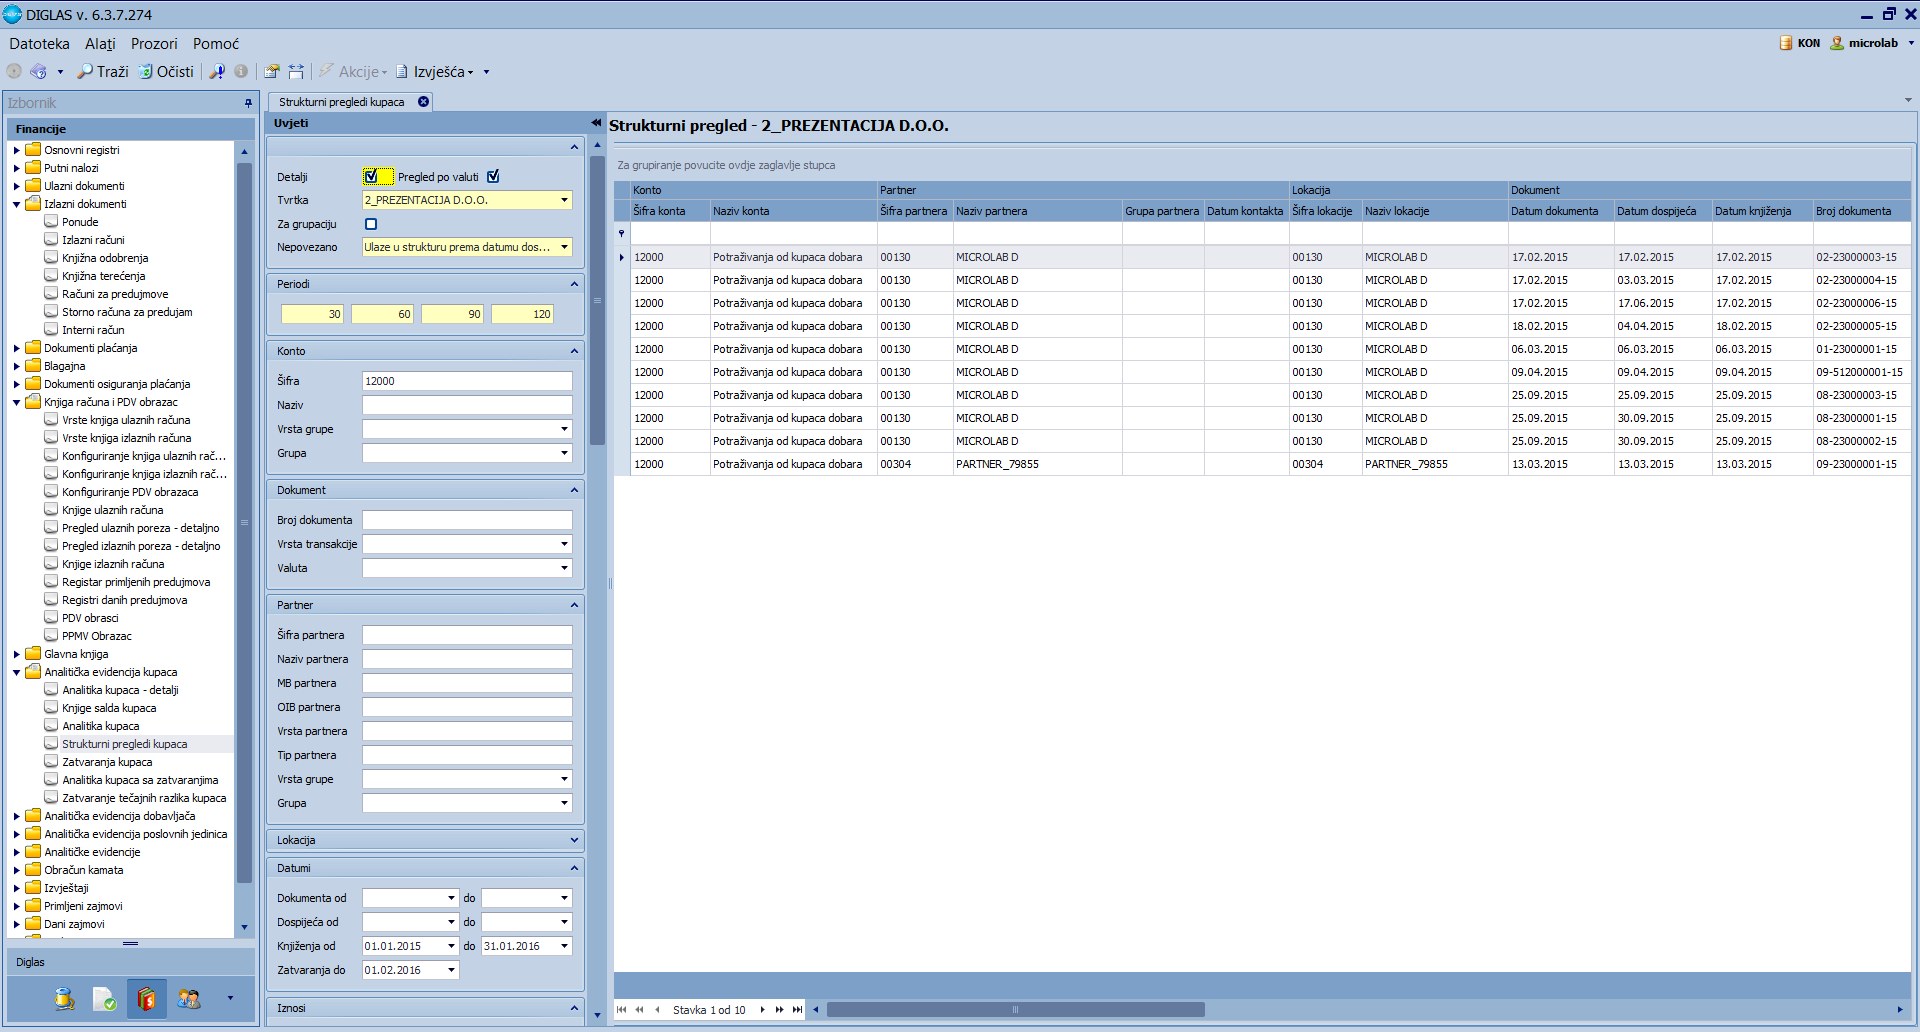Click the document with green checkmark icon

[104, 998]
